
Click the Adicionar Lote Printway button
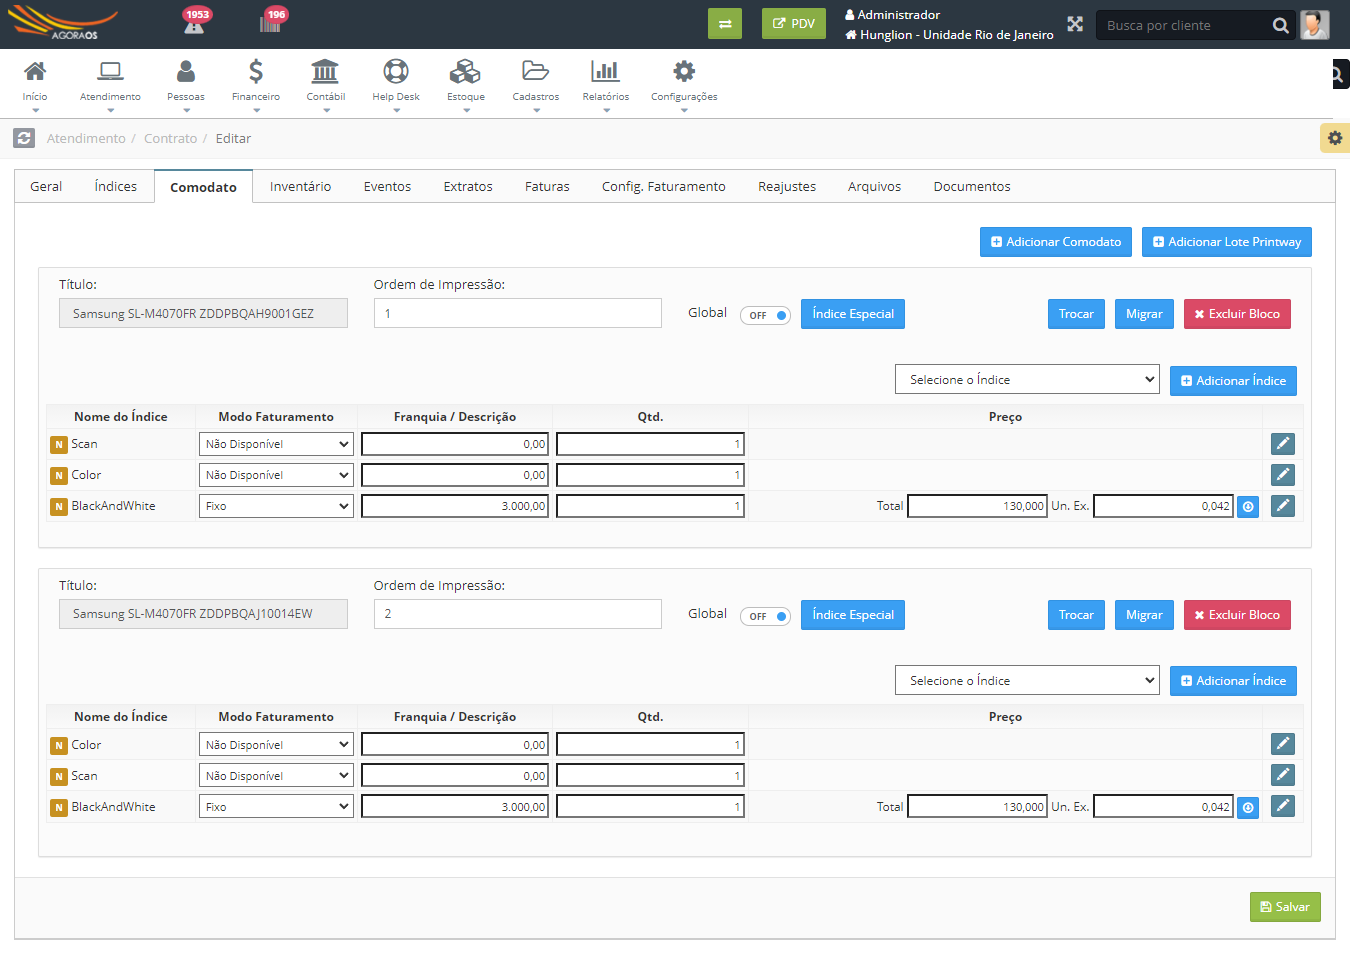point(1227,242)
